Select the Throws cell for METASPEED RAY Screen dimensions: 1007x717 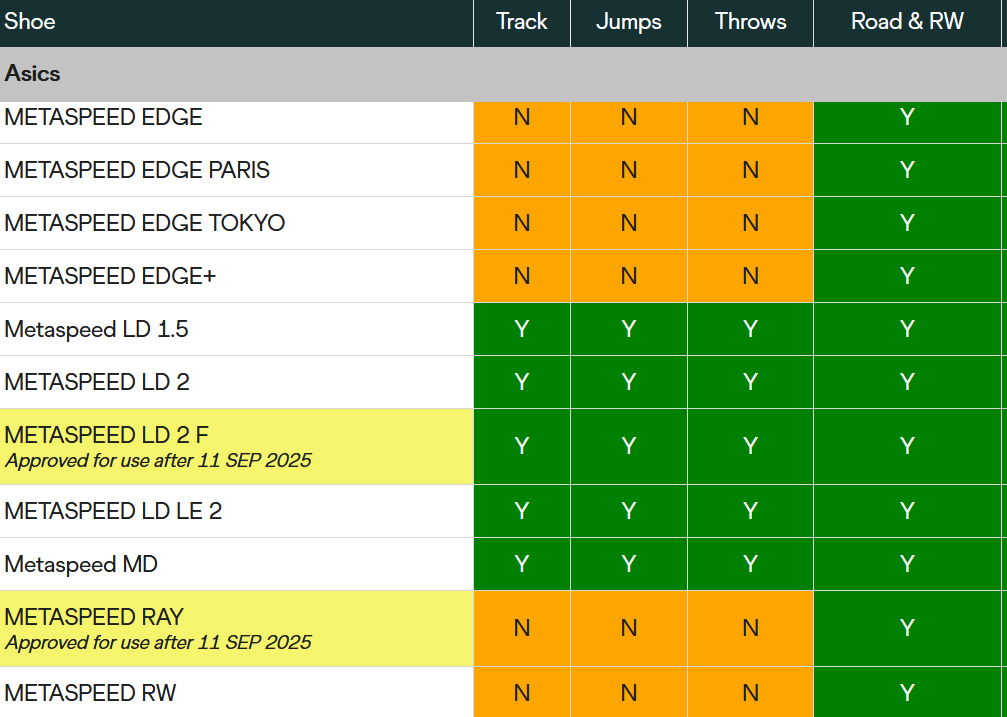[x=750, y=628]
